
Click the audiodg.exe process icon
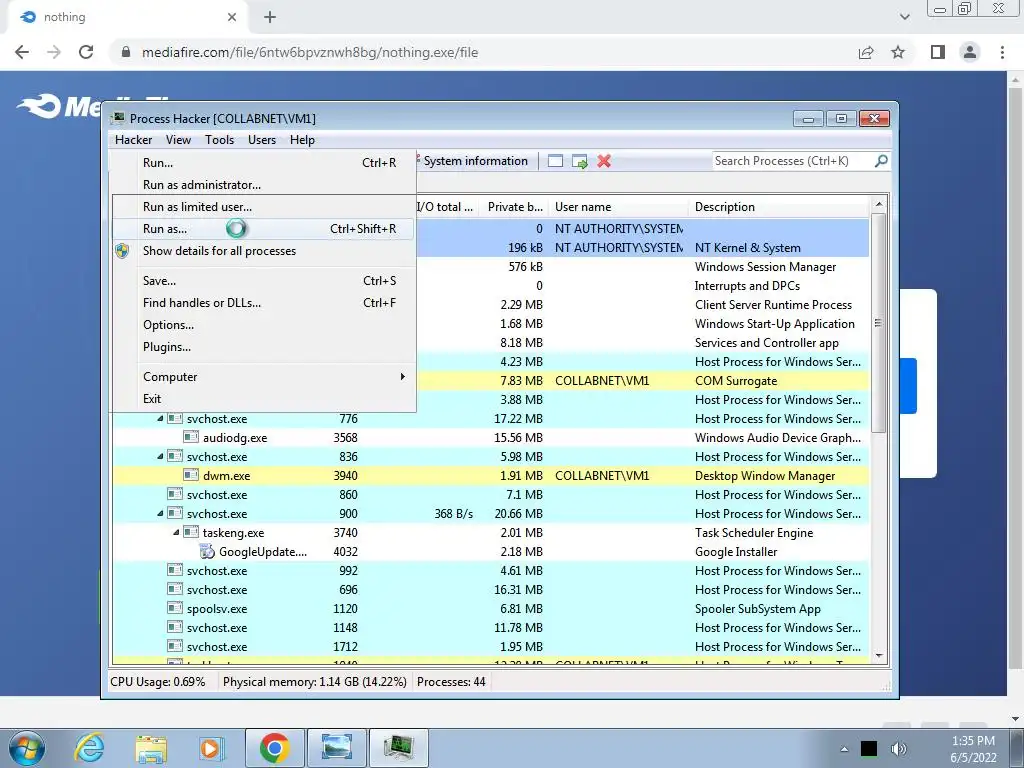(191, 437)
